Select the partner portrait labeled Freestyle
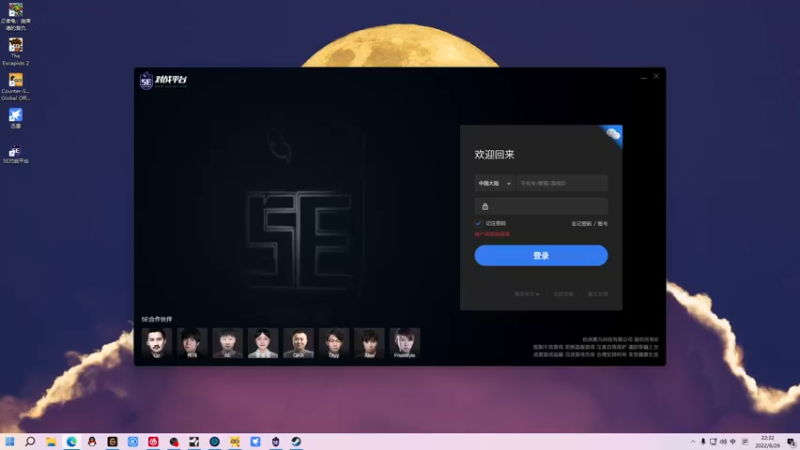 coord(405,343)
